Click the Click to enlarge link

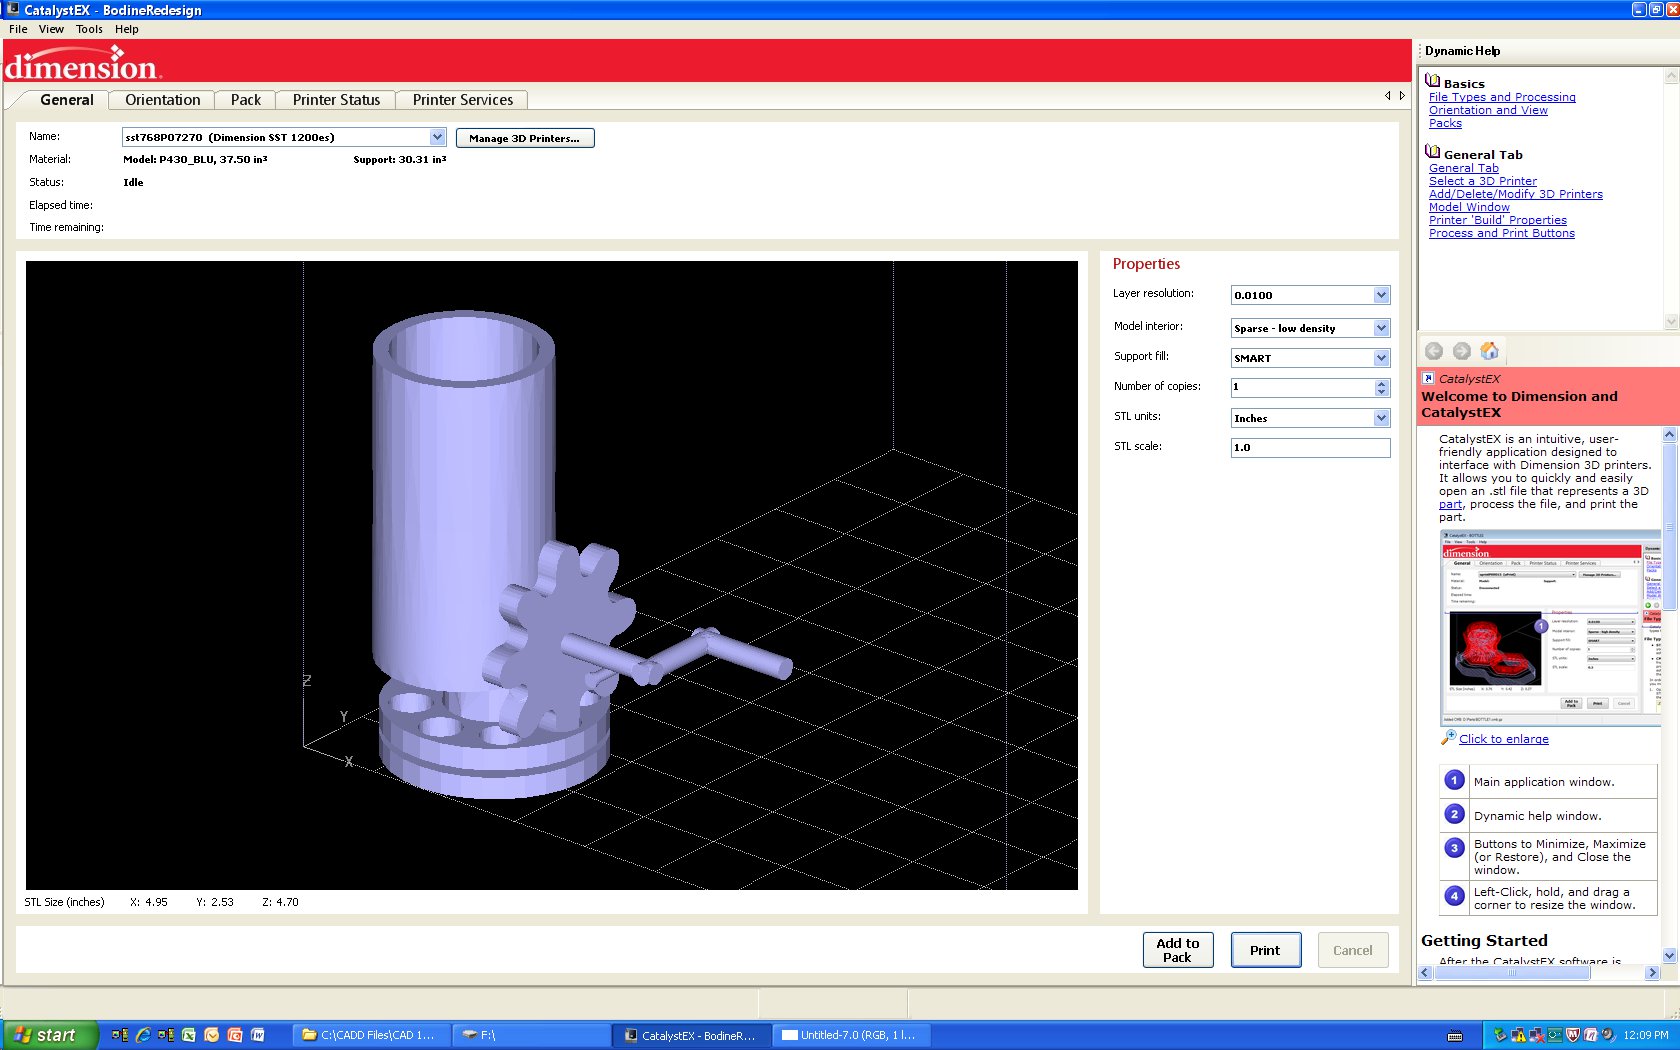[x=1504, y=739]
